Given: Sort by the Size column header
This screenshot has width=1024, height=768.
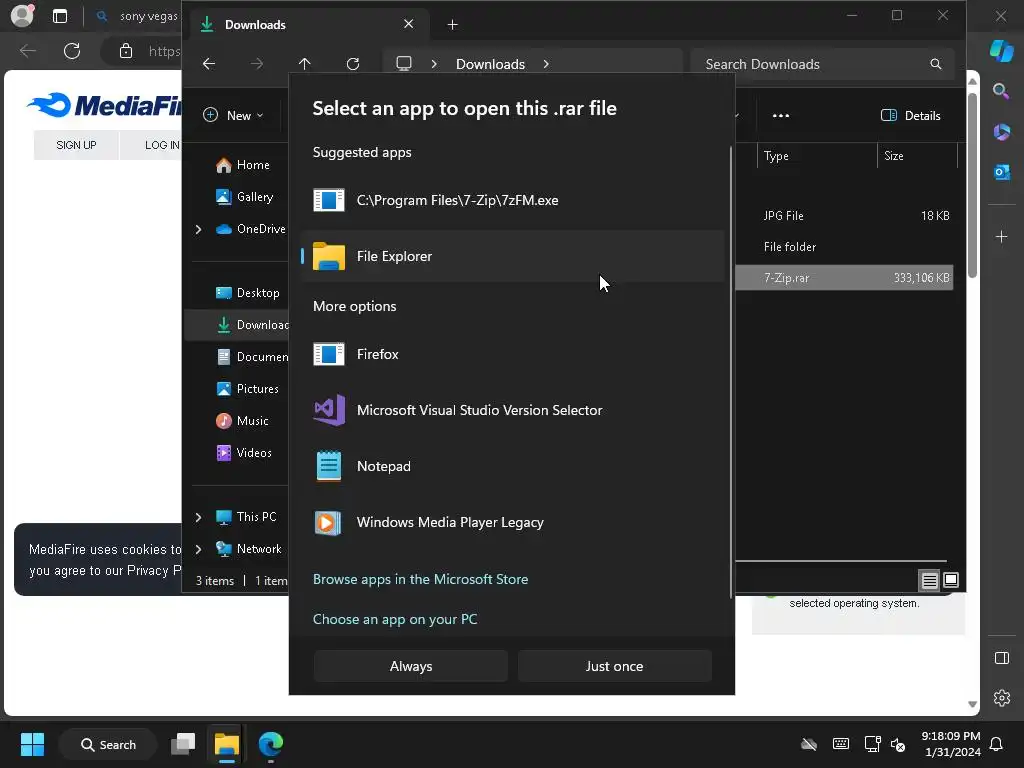Looking at the screenshot, I should click(917, 156).
